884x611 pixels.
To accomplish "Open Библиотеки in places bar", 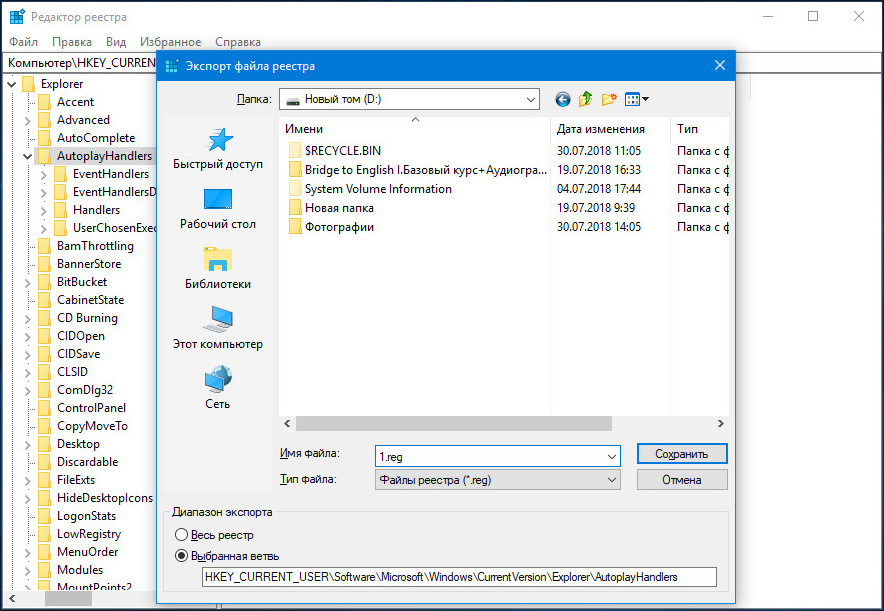I will [x=218, y=269].
